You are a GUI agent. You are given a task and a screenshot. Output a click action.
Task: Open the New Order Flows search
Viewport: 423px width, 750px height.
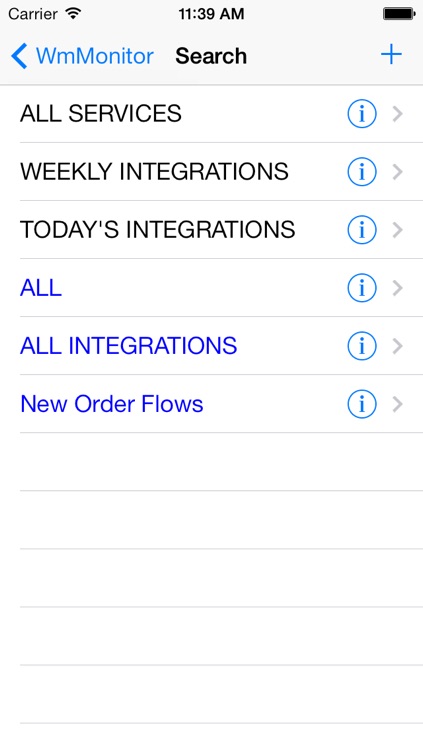(x=212, y=404)
